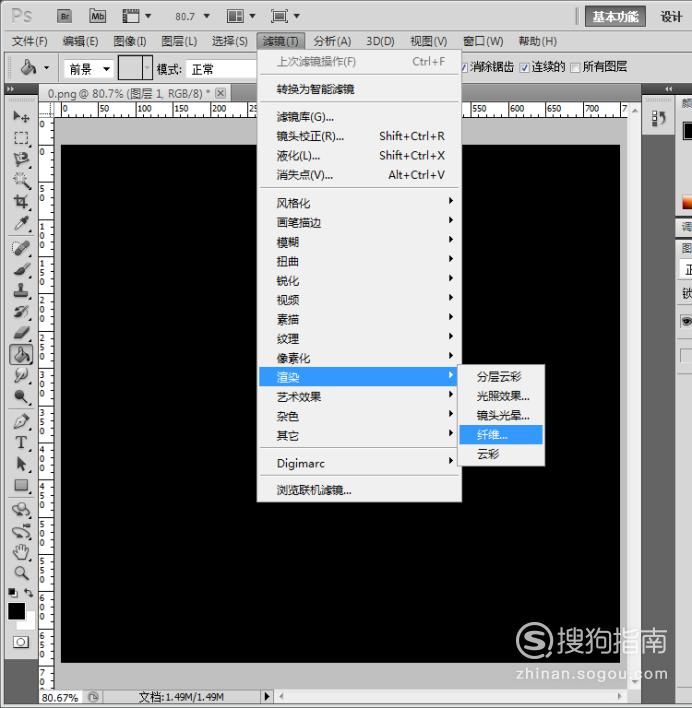This screenshot has height=708, width=692.
Task: Choose 分层云彩 in render submenu
Action: click(x=501, y=377)
